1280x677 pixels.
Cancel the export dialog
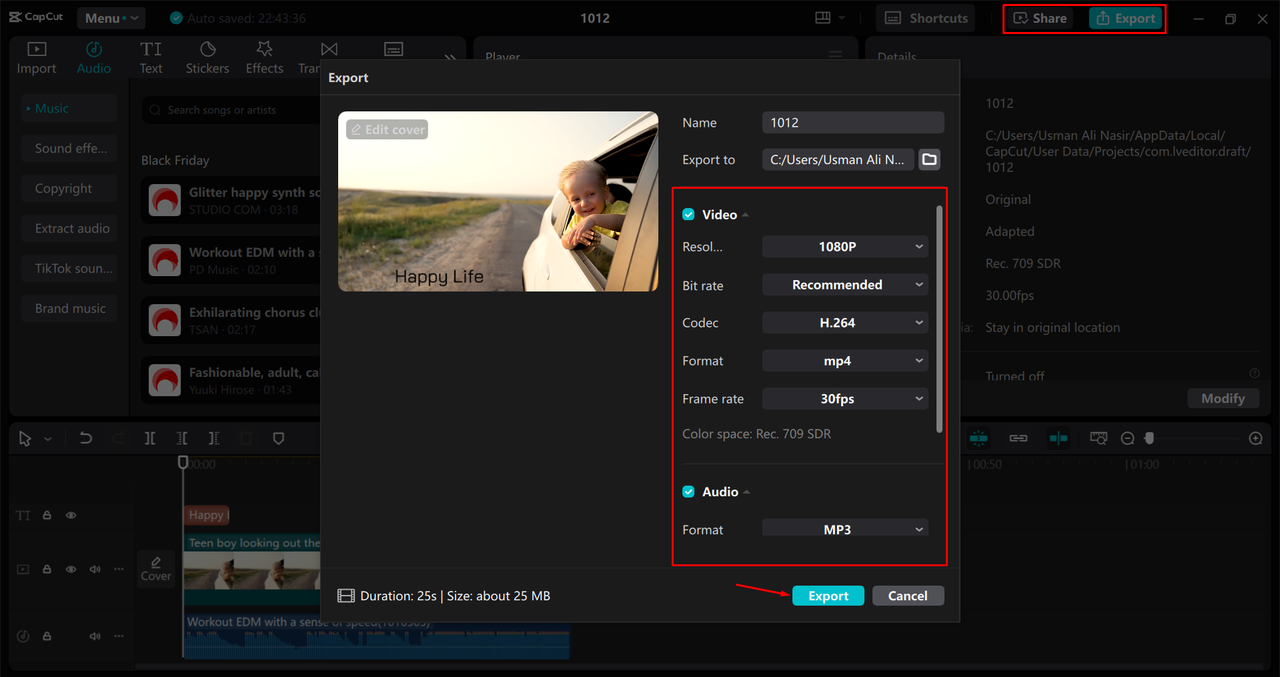coord(908,596)
